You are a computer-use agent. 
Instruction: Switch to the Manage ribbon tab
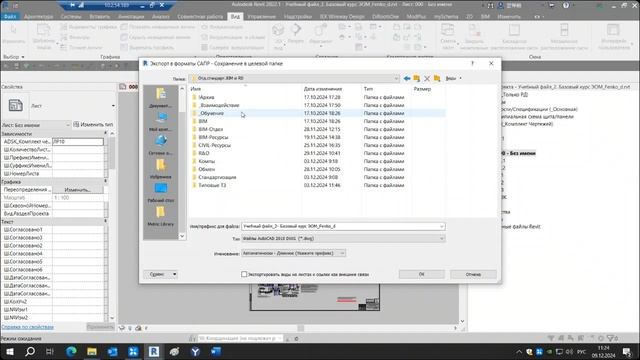click(262, 17)
